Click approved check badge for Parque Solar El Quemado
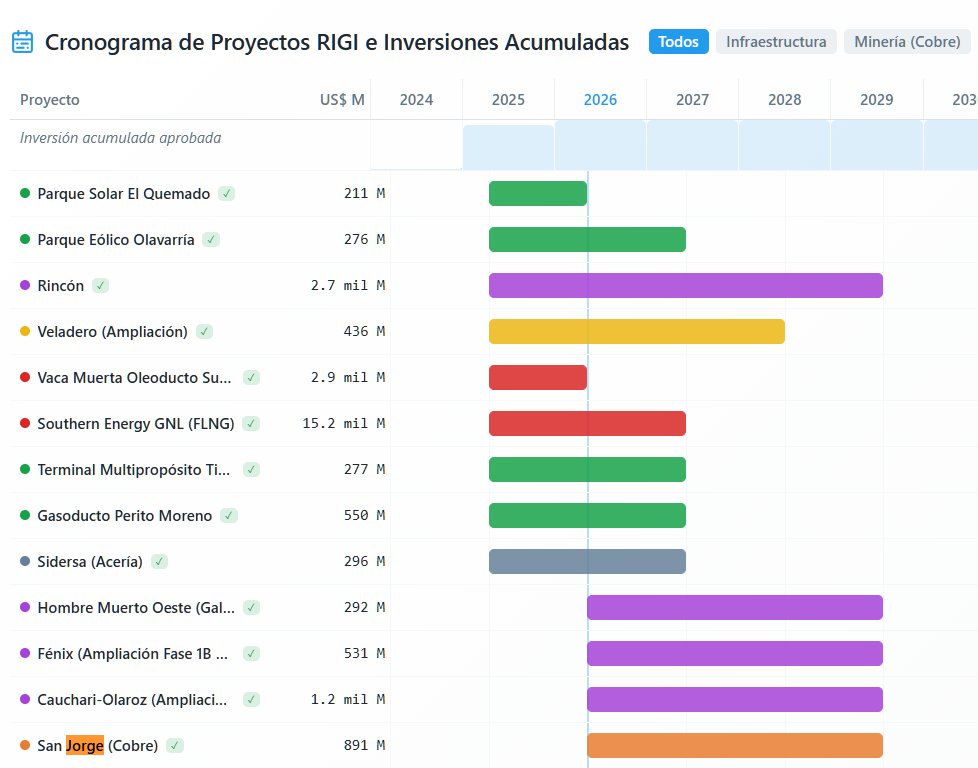978x768 pixels. tap(226, 193)
